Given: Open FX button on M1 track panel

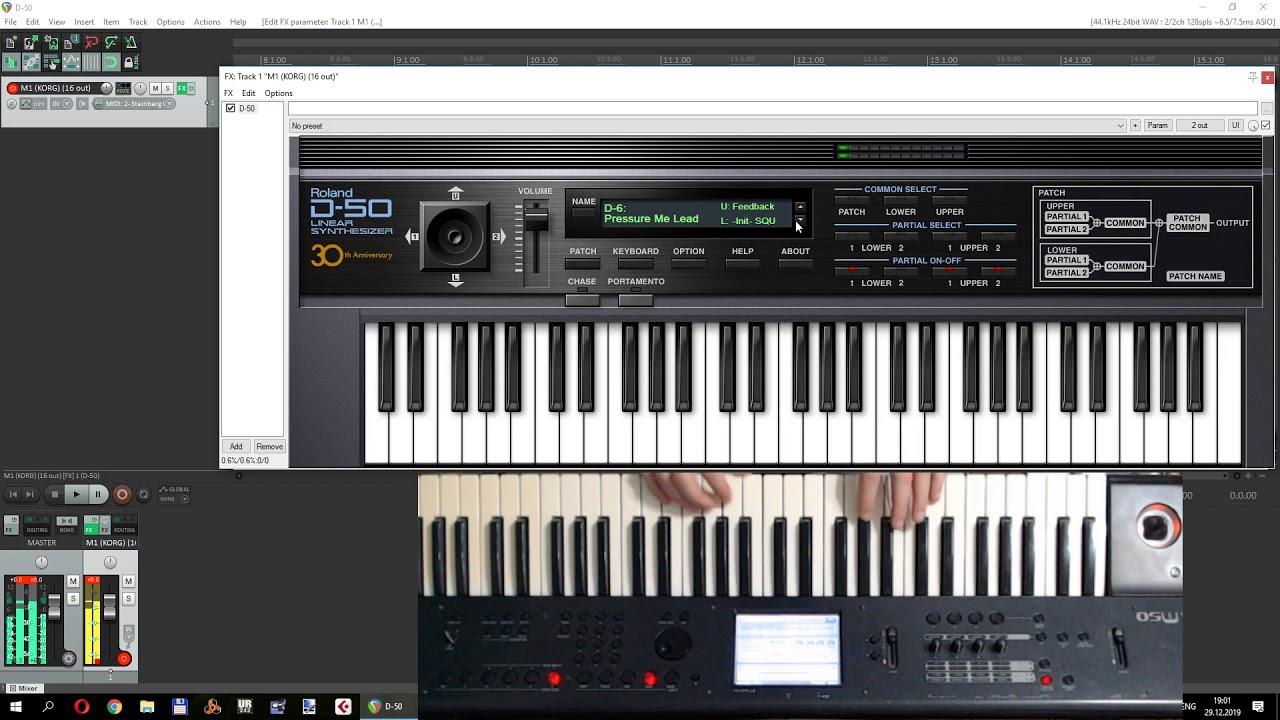Looking at the screenshot, I should (182, 88).
